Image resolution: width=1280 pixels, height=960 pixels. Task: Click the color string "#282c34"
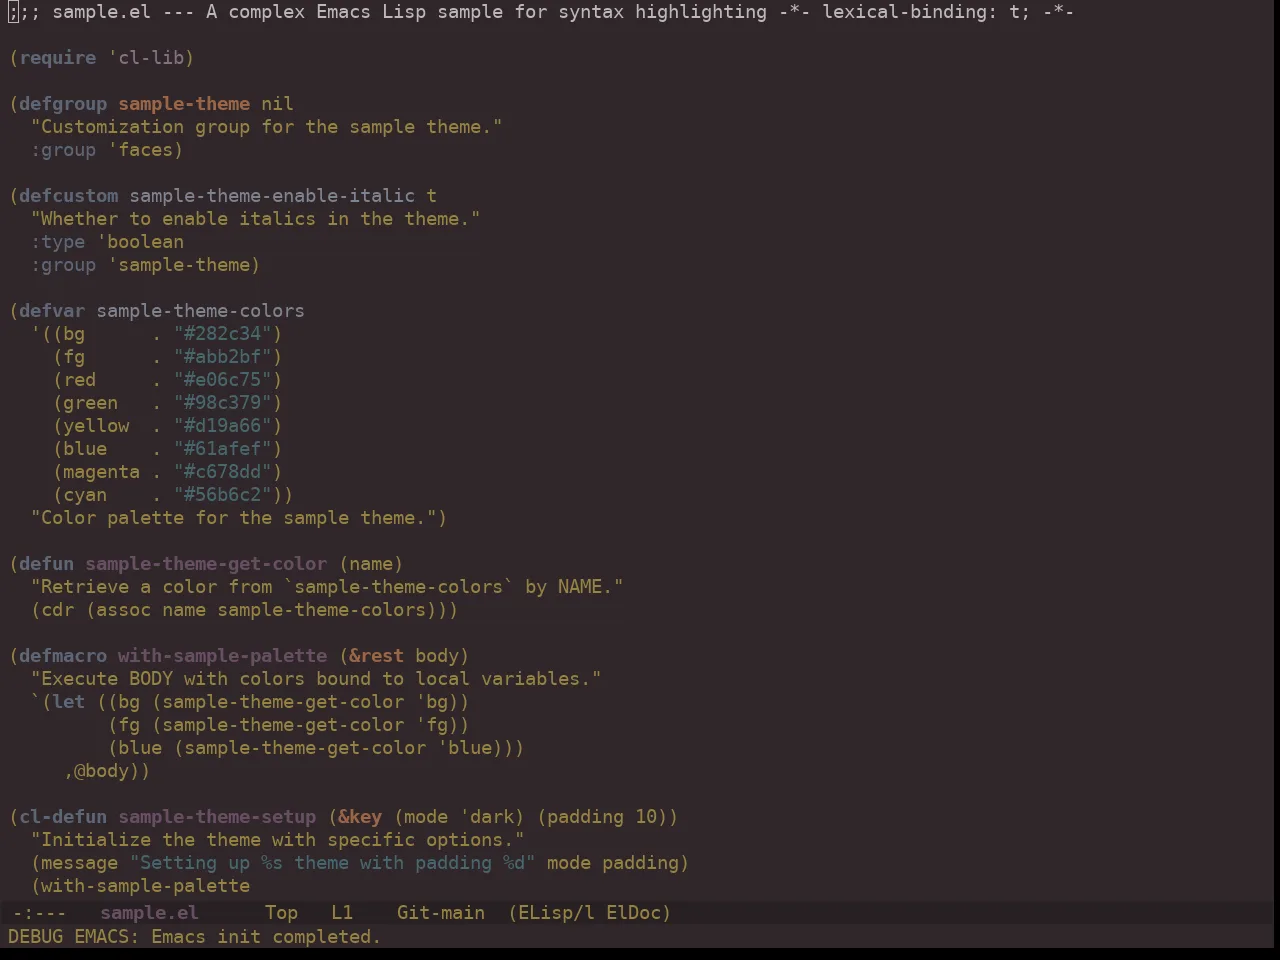pyautogui.click(x=223, y=334)
